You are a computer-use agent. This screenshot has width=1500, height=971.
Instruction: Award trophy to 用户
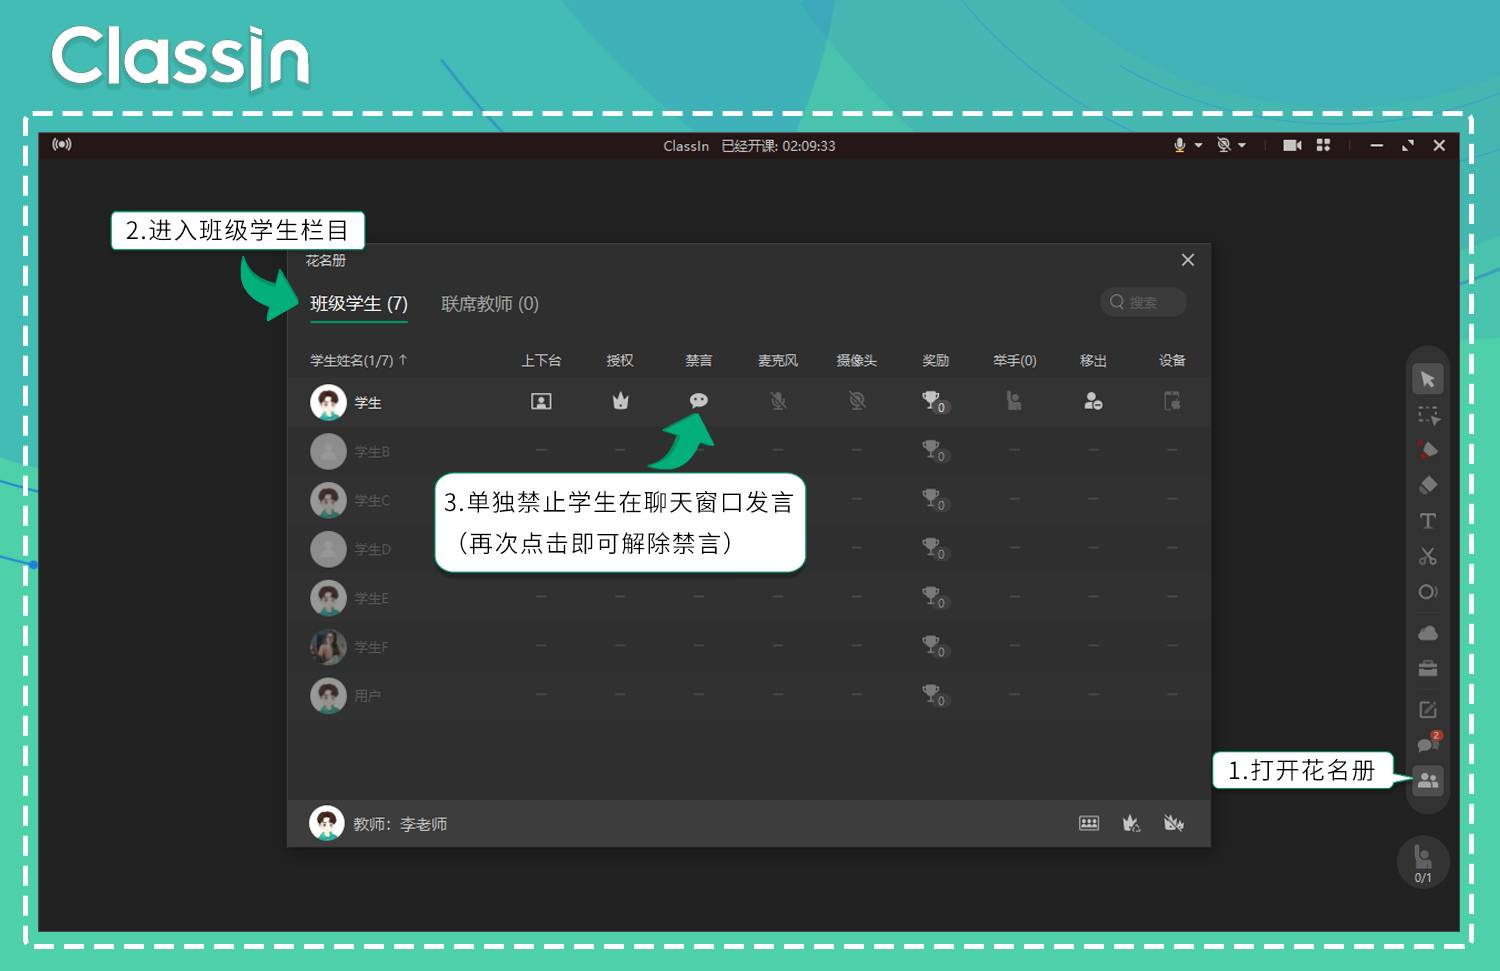tap(934, 696)
